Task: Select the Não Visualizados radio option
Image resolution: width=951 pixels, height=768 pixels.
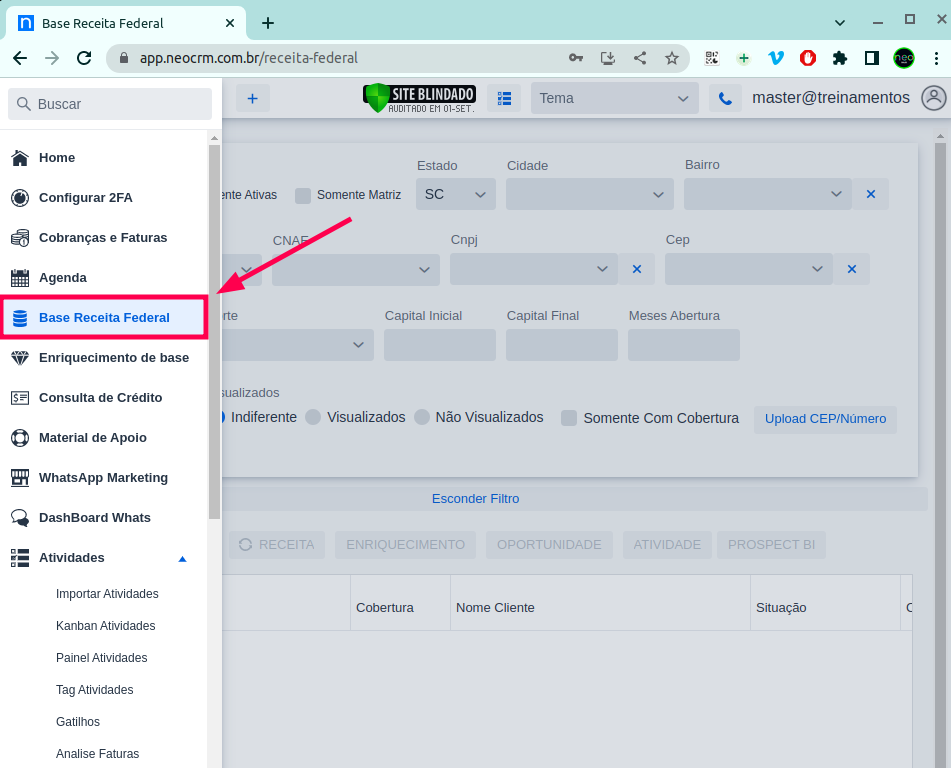Action: point(422,417)
